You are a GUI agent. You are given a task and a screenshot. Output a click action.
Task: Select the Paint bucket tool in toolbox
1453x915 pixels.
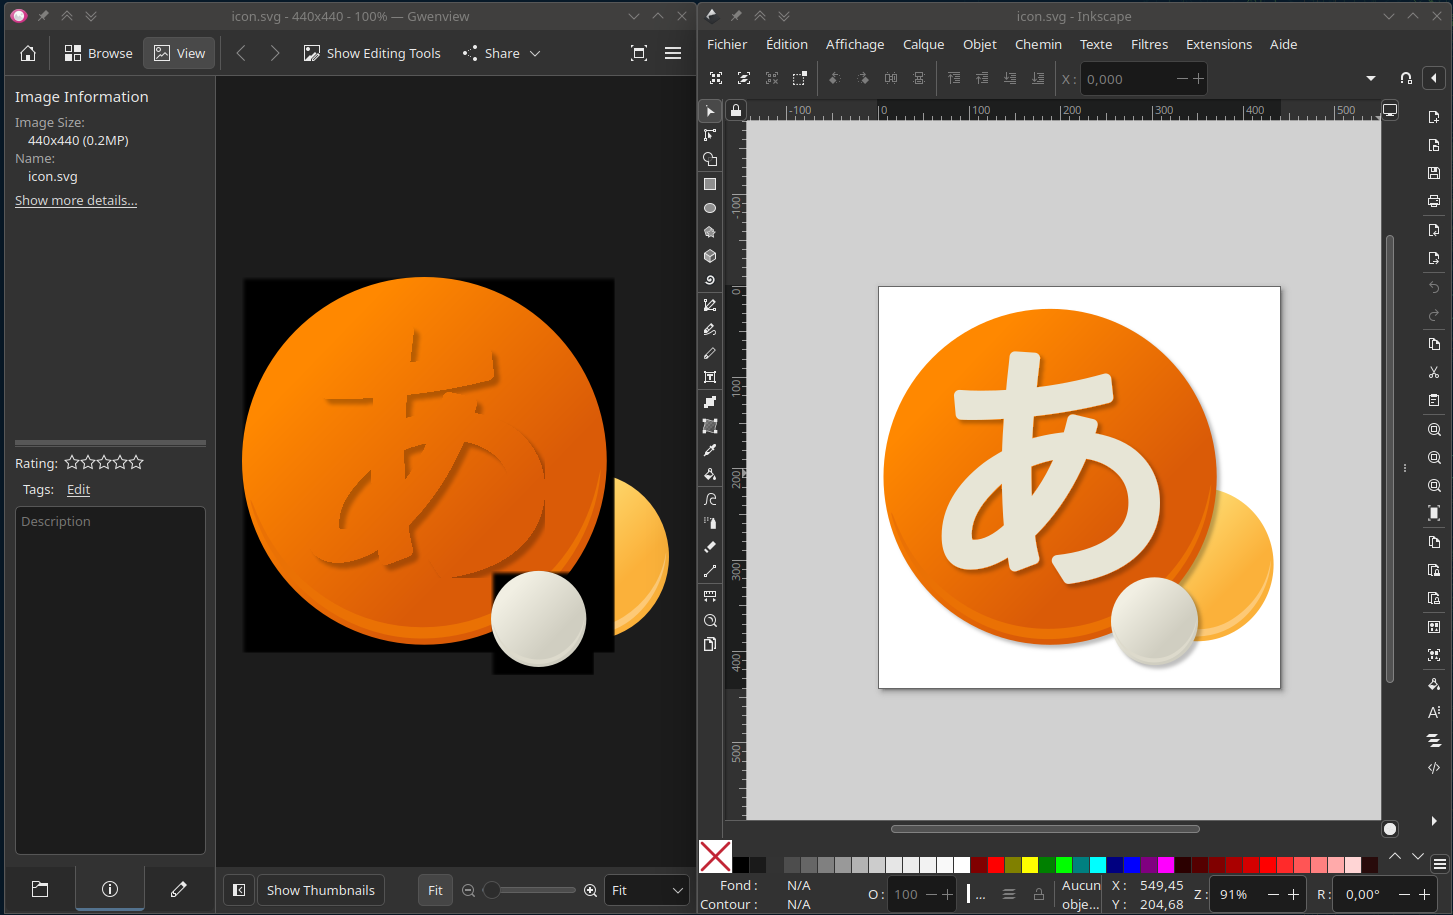[x=710, y=474]
